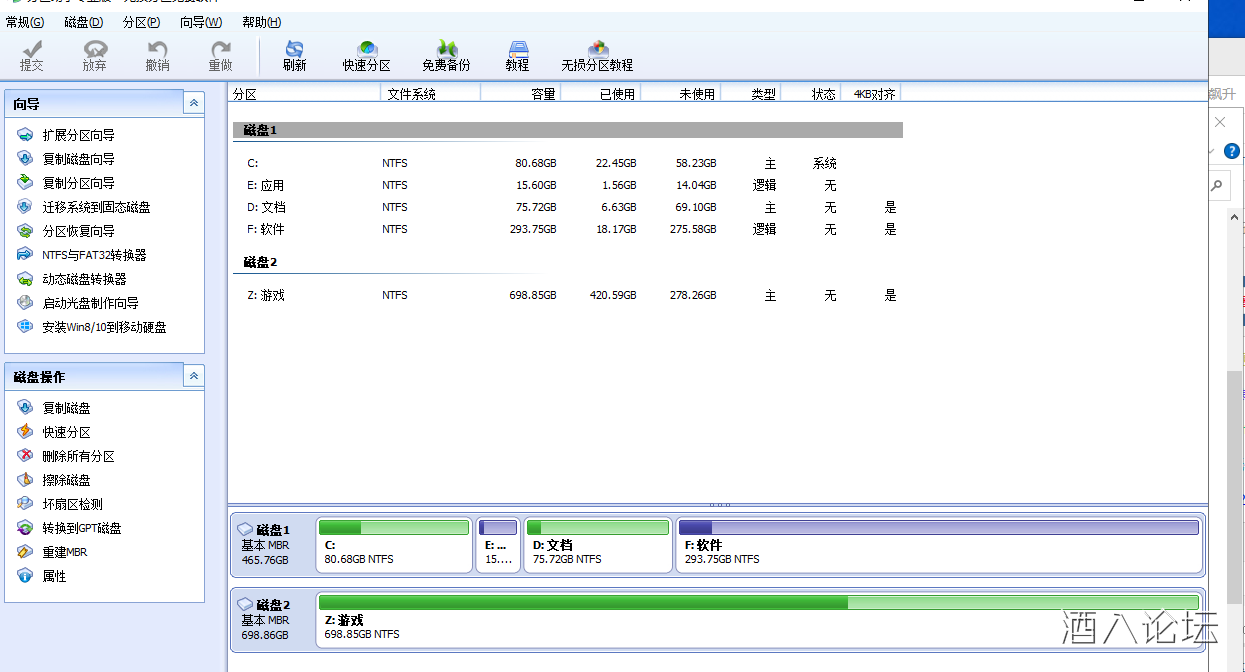Open NTFS与FAT32转换器 tool

(x=94, y=255)
